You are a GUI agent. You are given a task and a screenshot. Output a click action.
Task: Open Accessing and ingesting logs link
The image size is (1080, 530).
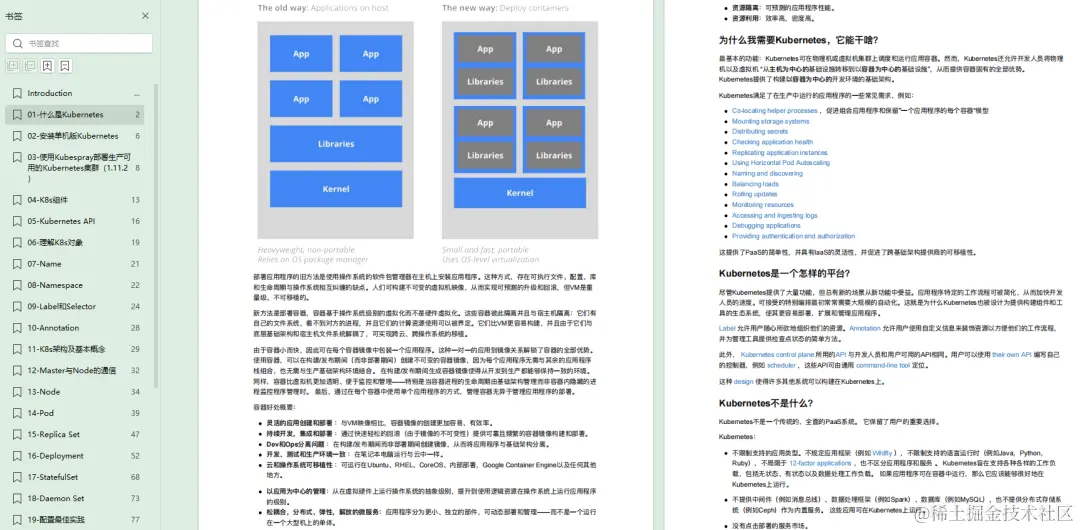click(x=774, y=215)
